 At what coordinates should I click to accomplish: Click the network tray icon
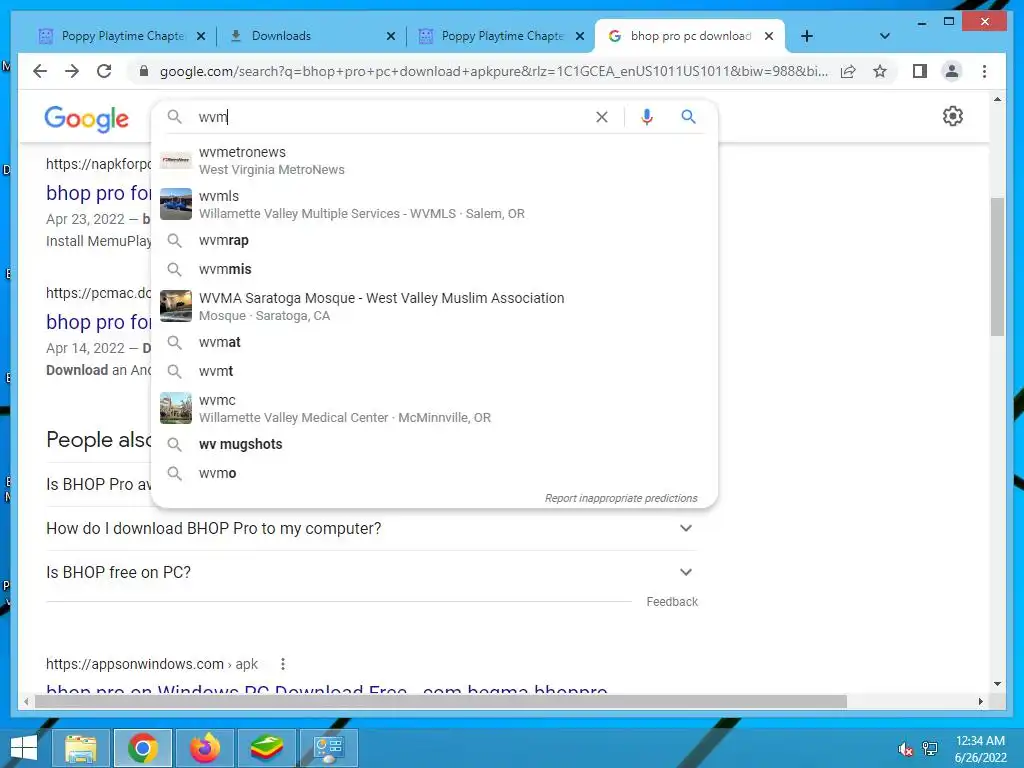click(x=930, y=749)
